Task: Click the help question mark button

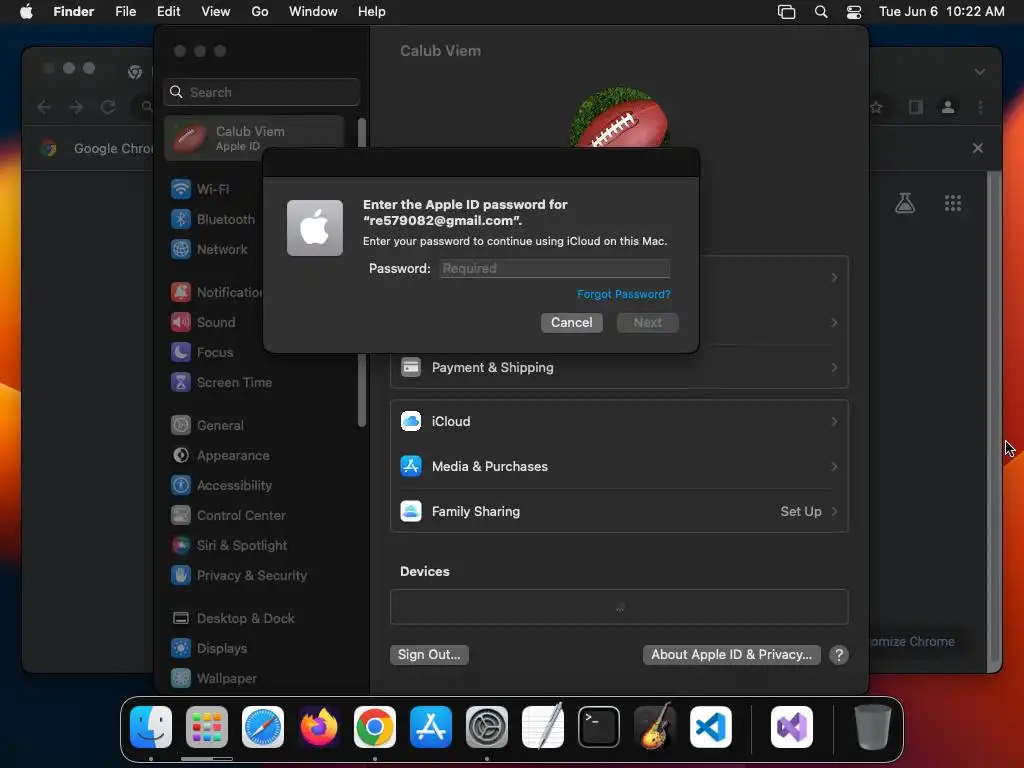Action: (x=839, y=654)
